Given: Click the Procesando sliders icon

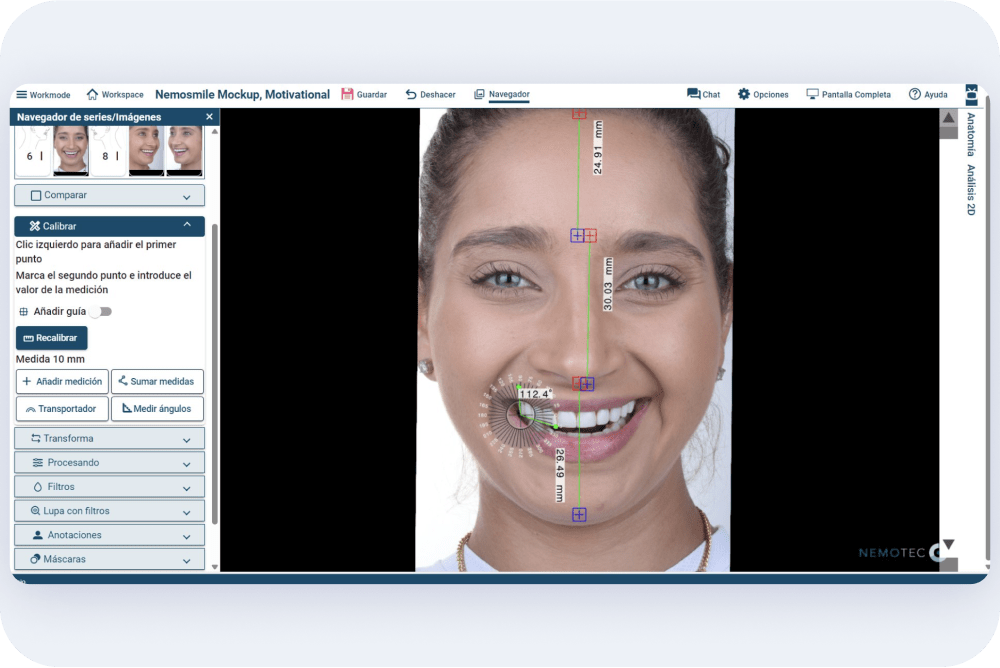Looking at the screenshot, I should click(38, 463).
